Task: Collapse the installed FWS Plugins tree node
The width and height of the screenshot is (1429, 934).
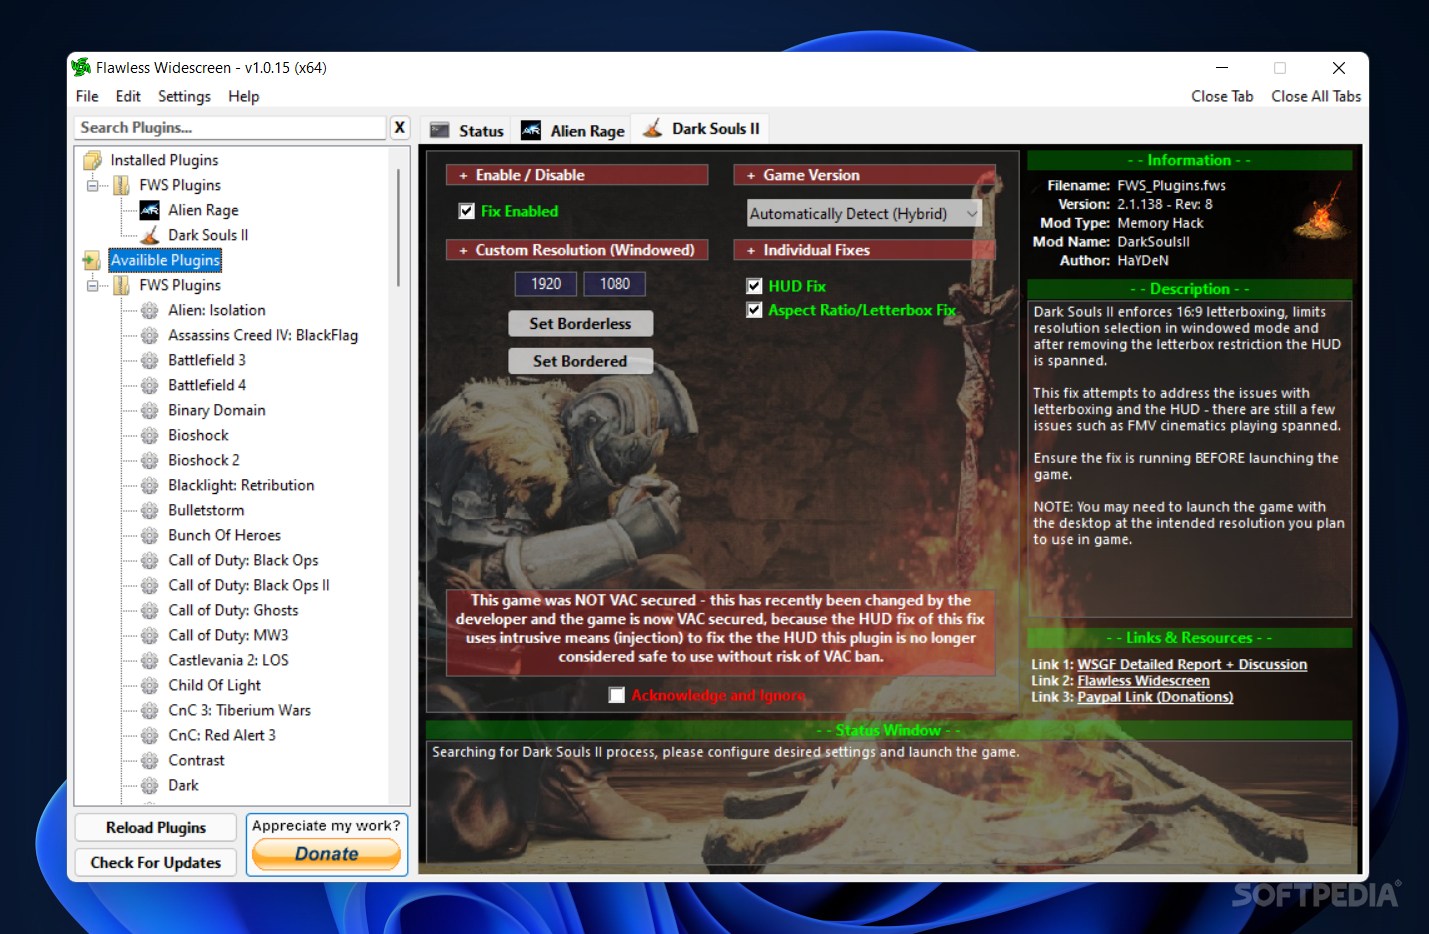Action: pyautogui.click(x=92, y=185)
